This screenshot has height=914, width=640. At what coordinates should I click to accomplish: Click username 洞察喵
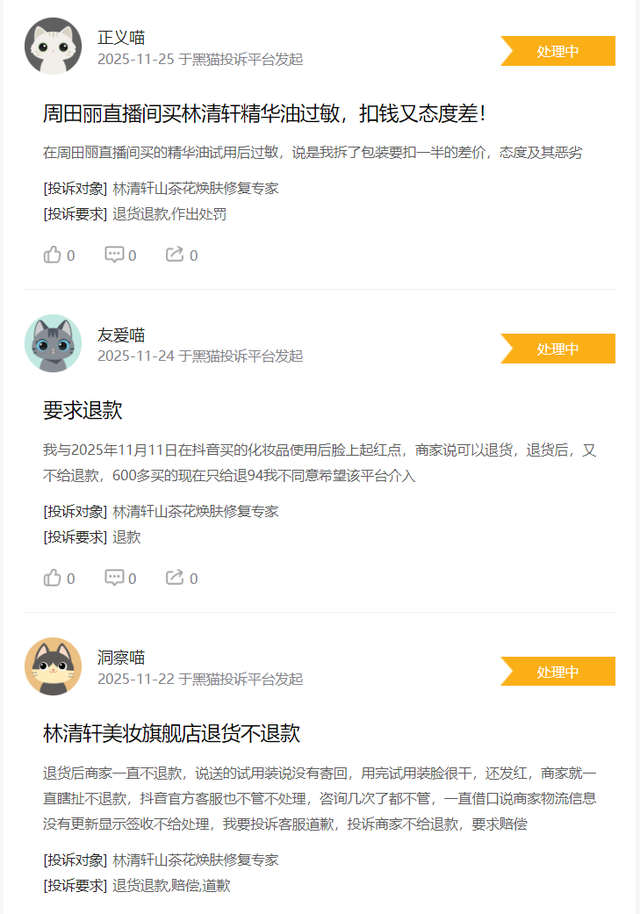point(121,658)
